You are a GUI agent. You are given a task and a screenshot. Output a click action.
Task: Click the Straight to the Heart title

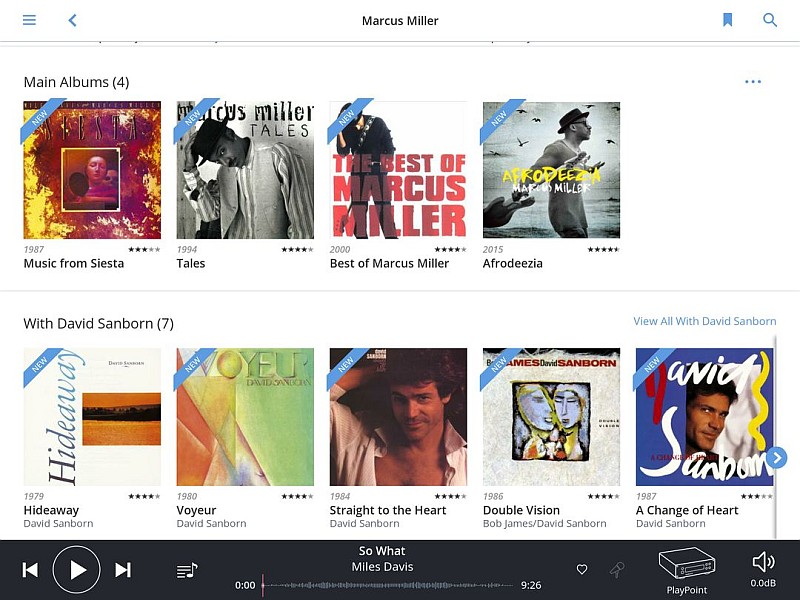tap(388, 510)
